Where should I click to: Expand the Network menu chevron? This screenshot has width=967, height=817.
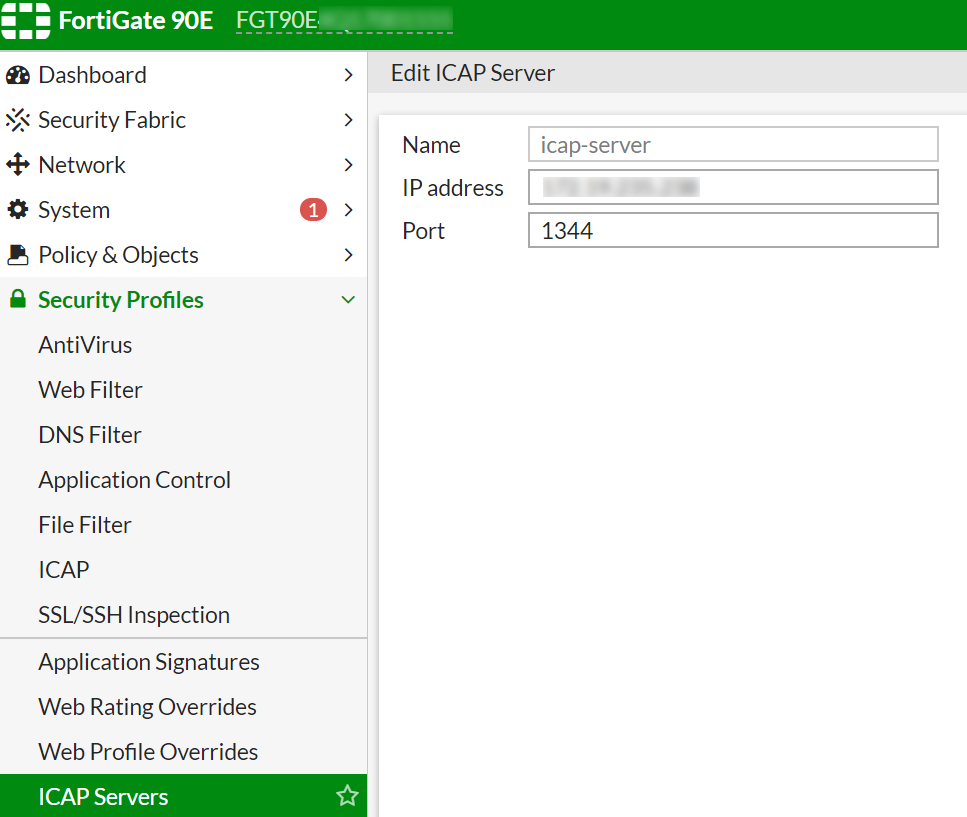click(348, 165)
